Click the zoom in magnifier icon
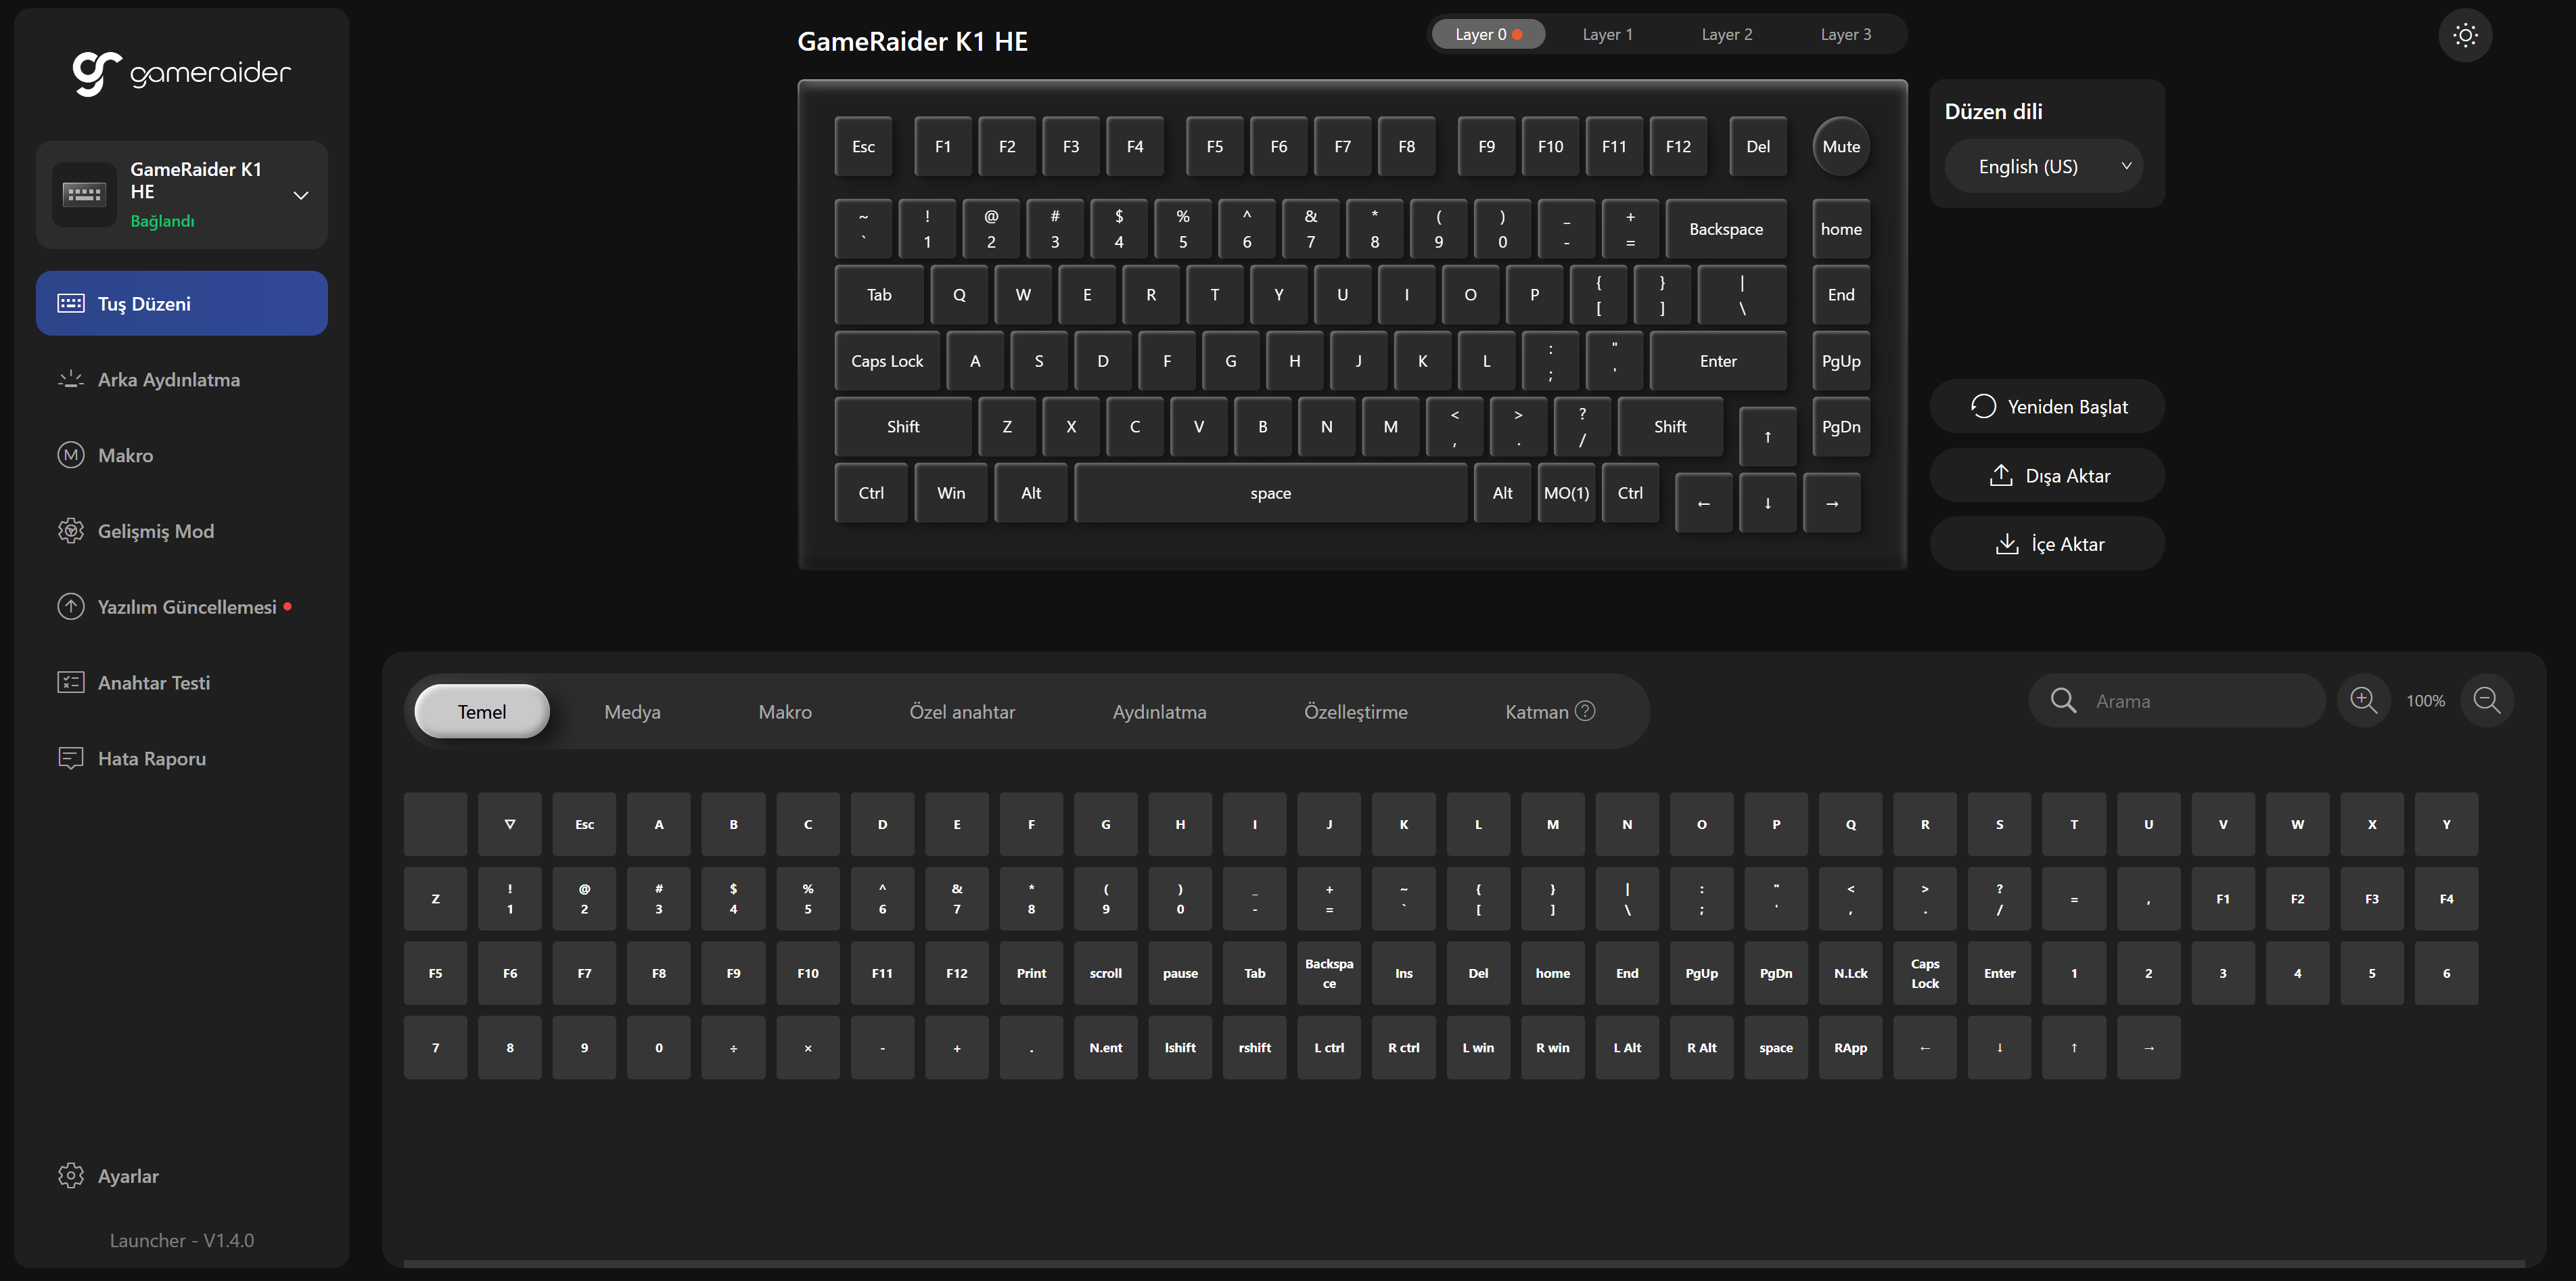2576x1281 pixels. coord(2363,700)
